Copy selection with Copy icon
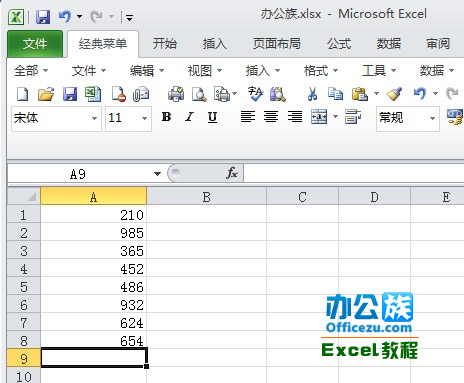The width and height of the screenshot is (464, 383). click(335, 94)
